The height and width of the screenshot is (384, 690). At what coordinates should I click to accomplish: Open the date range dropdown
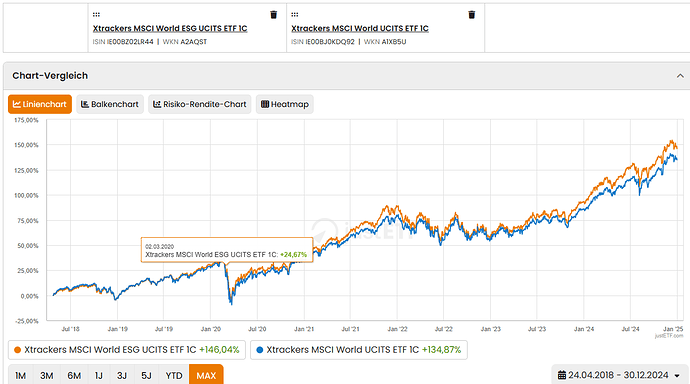[620, 375]
